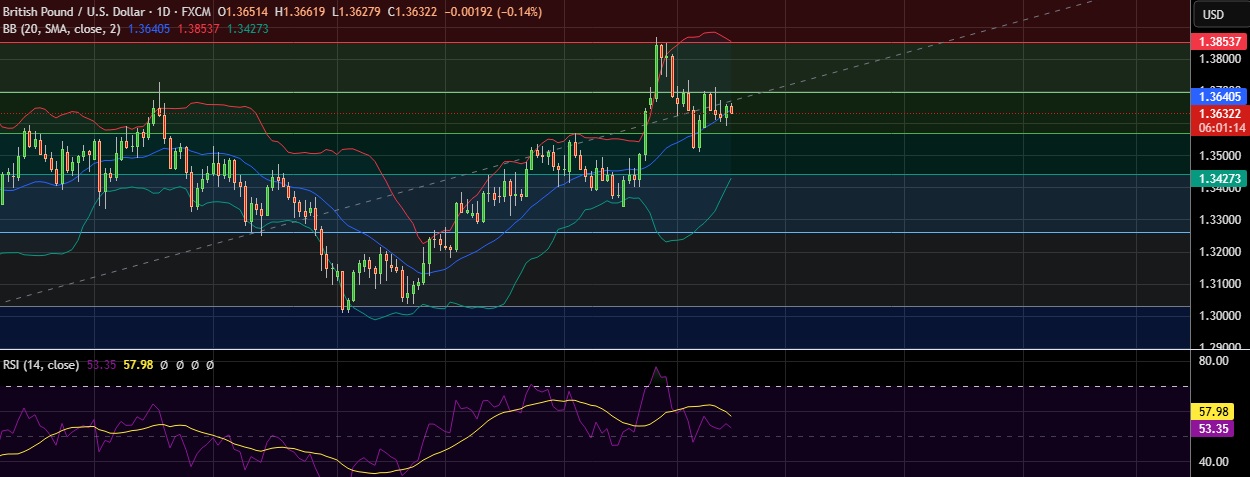
Task: Click the red 1.38537 upper band price label
Action: point(1219,42)
